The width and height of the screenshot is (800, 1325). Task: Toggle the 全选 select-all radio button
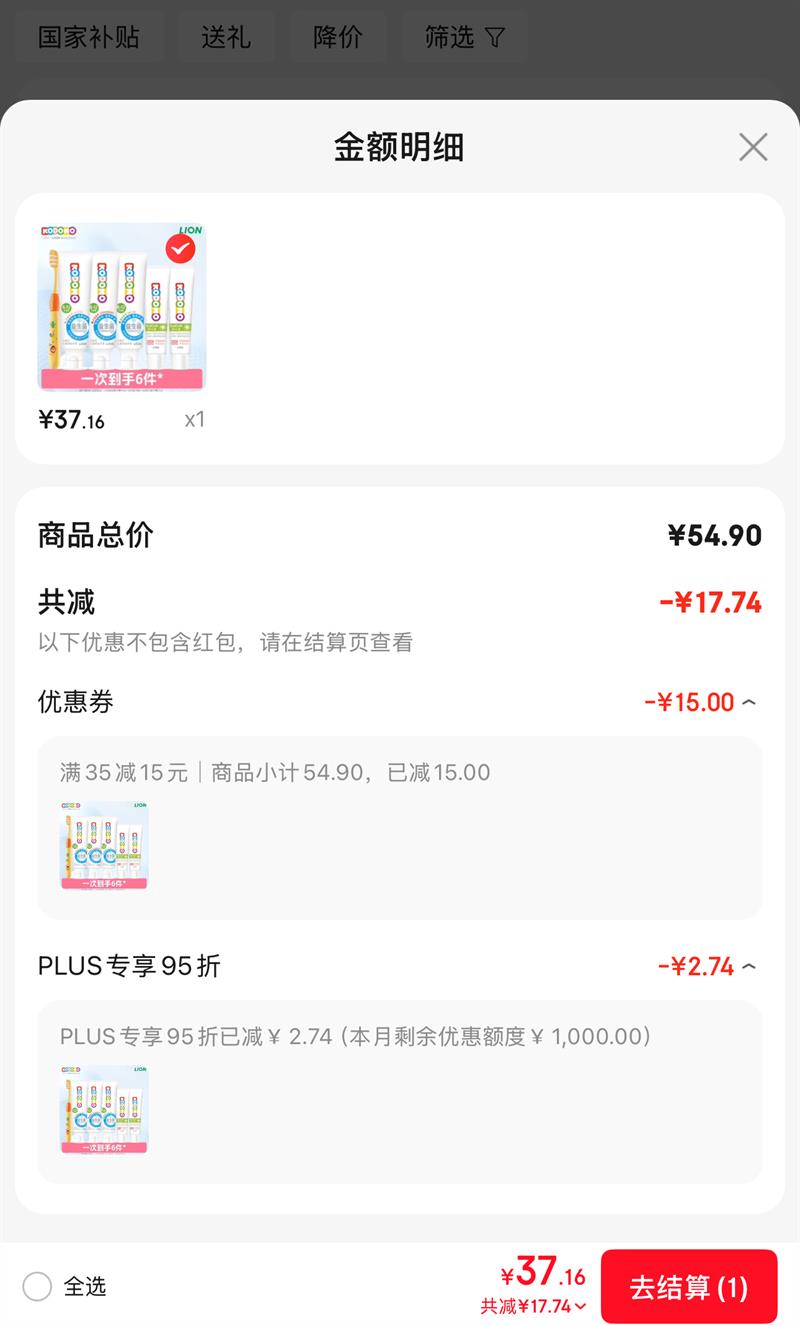[37, 1286]
